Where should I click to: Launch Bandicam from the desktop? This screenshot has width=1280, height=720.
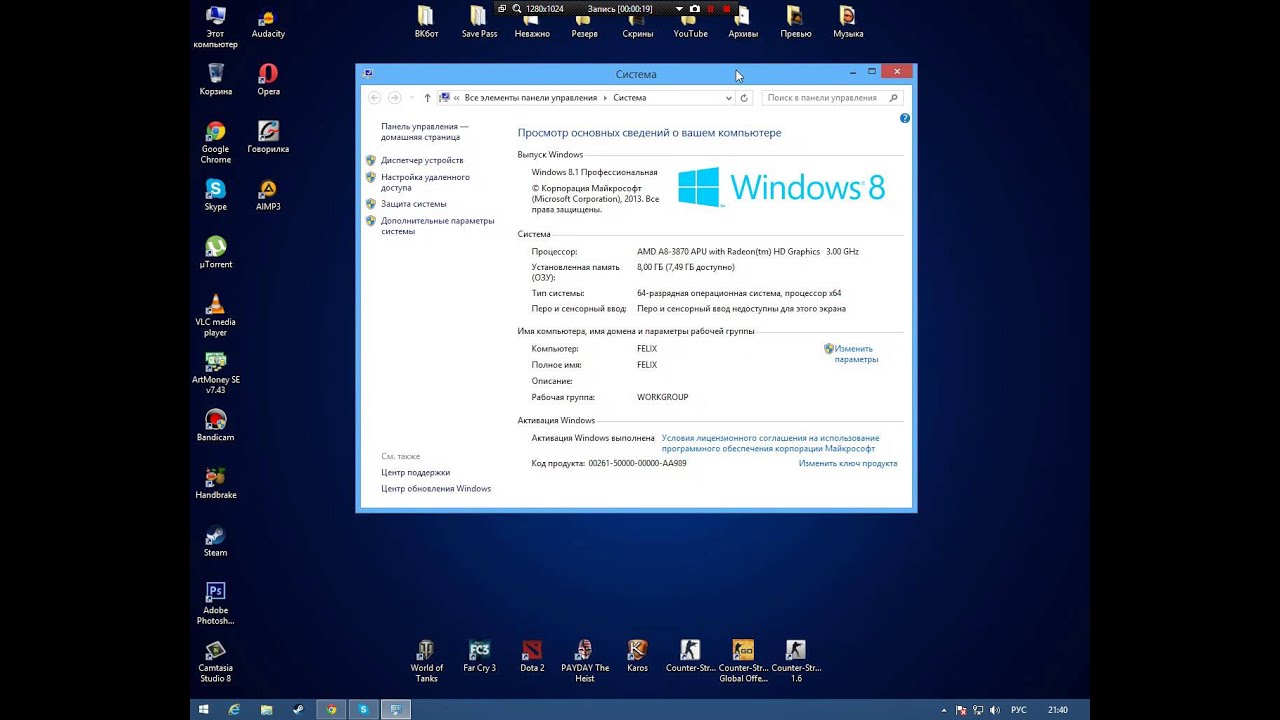point(215,425)
